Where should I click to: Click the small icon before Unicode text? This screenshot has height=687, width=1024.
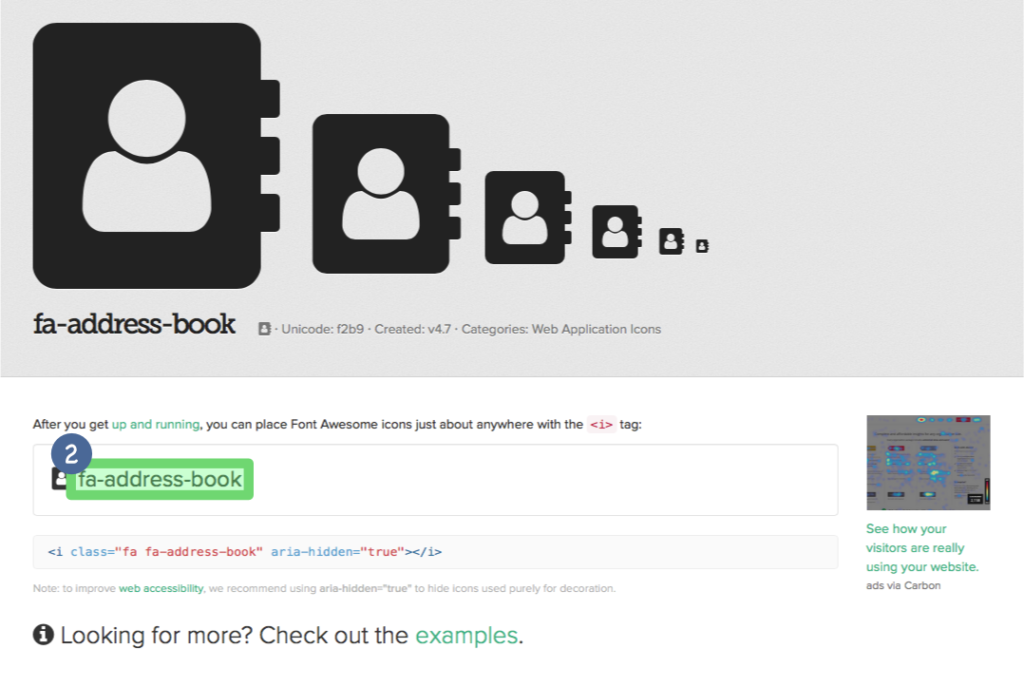pyautogui.click(x=264, y=328)
